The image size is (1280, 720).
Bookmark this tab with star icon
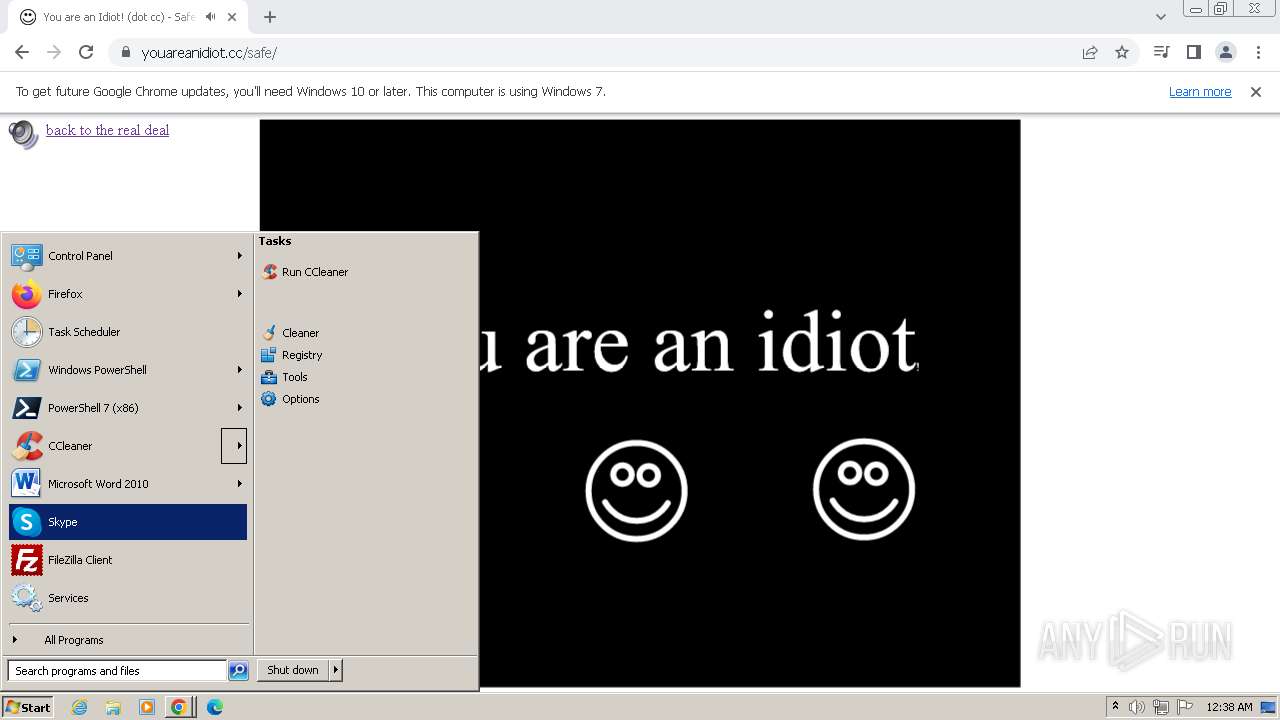(1122, 52)
